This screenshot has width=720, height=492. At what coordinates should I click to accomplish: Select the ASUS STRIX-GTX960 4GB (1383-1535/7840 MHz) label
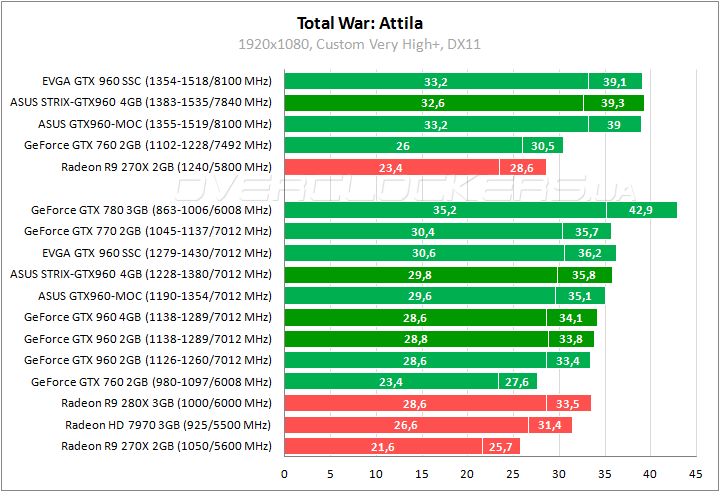[x=140, y=102]
